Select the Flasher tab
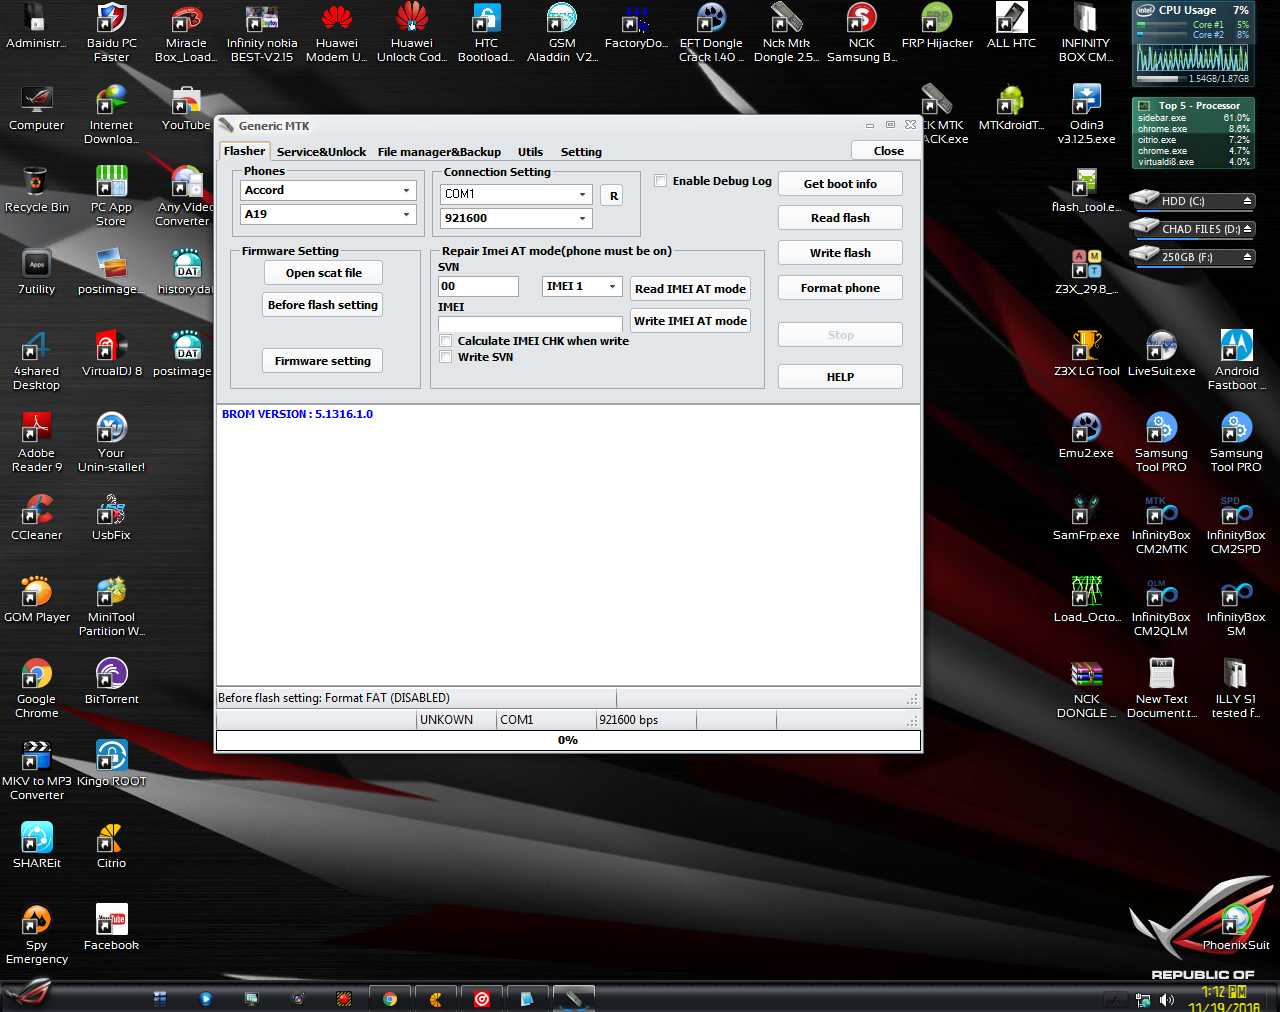Image resolution: width=1280 pixels, height=1012 pixels. 244,151
